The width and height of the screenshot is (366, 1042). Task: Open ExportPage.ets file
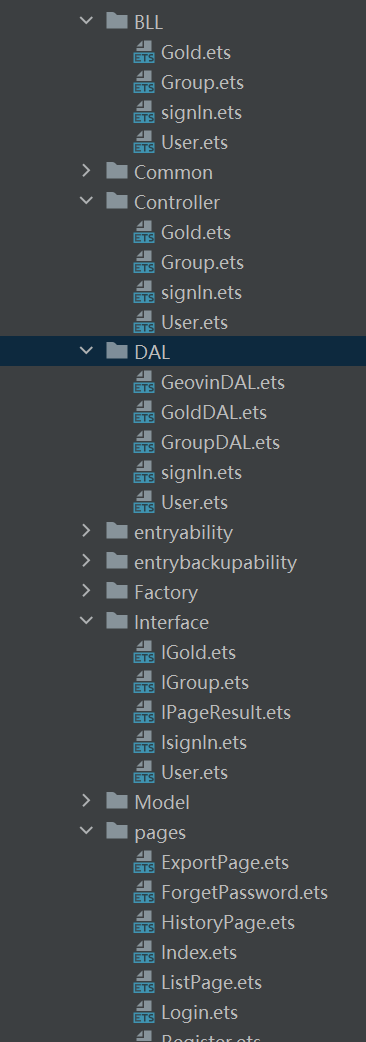pyautogui.click(x=225, y=863)
